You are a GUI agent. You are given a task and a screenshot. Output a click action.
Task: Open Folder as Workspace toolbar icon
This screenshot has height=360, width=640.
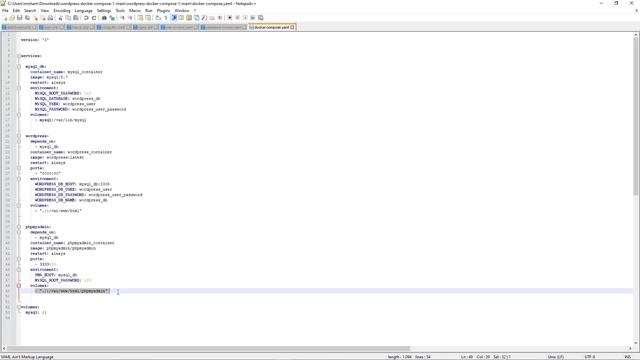[212, 18]
